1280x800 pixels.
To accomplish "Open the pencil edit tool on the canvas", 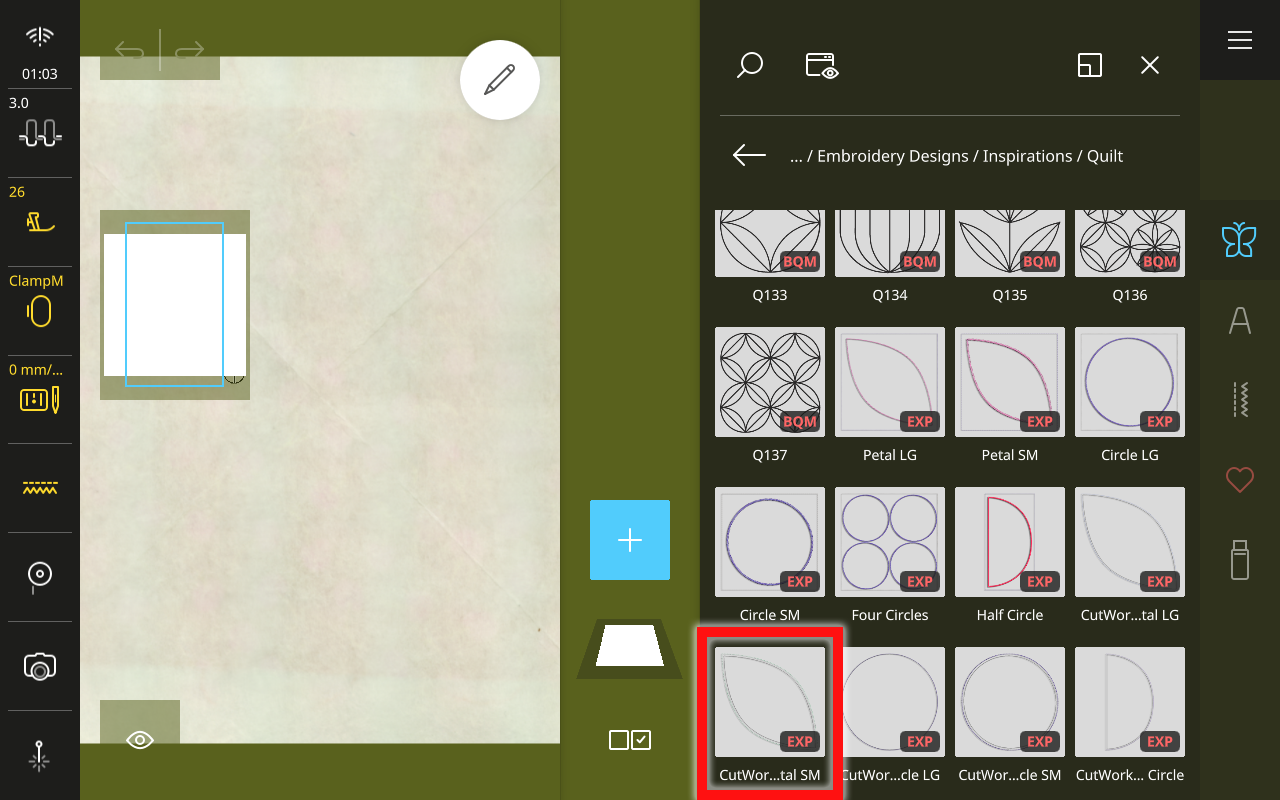I will (500, 80).
